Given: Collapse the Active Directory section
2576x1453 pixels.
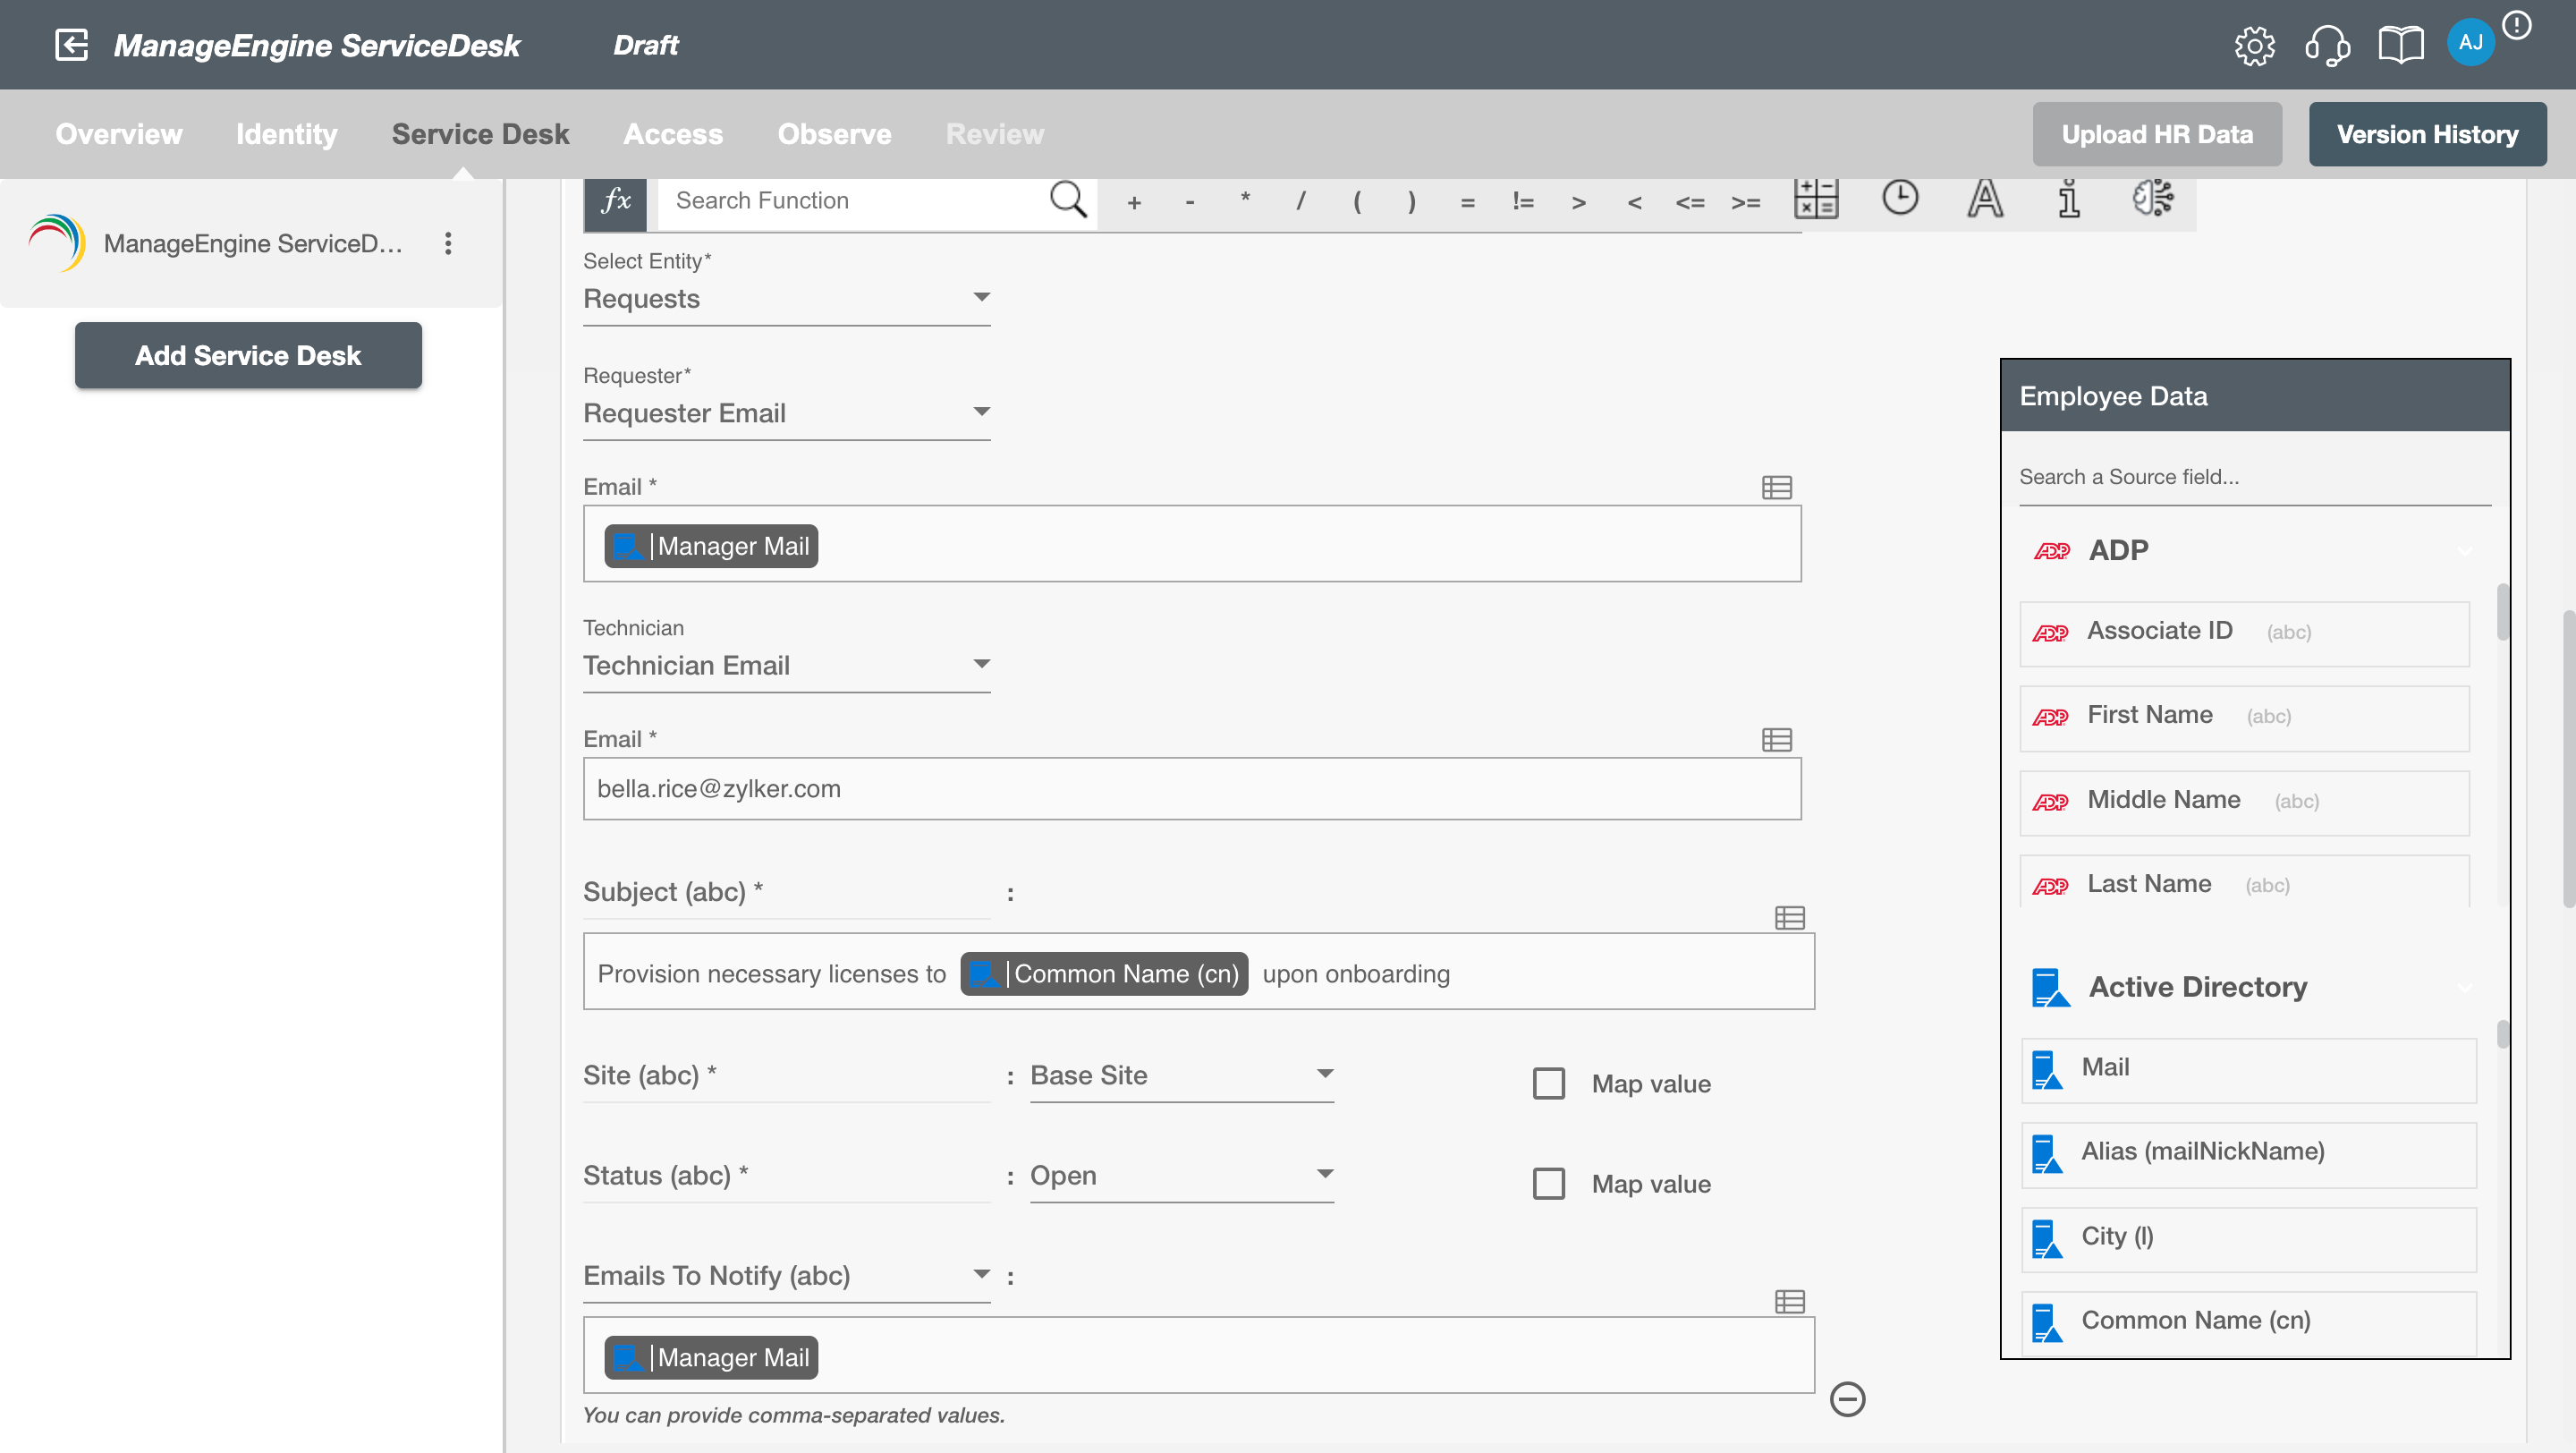Looking at the screenshot, I should point(2463,987).
